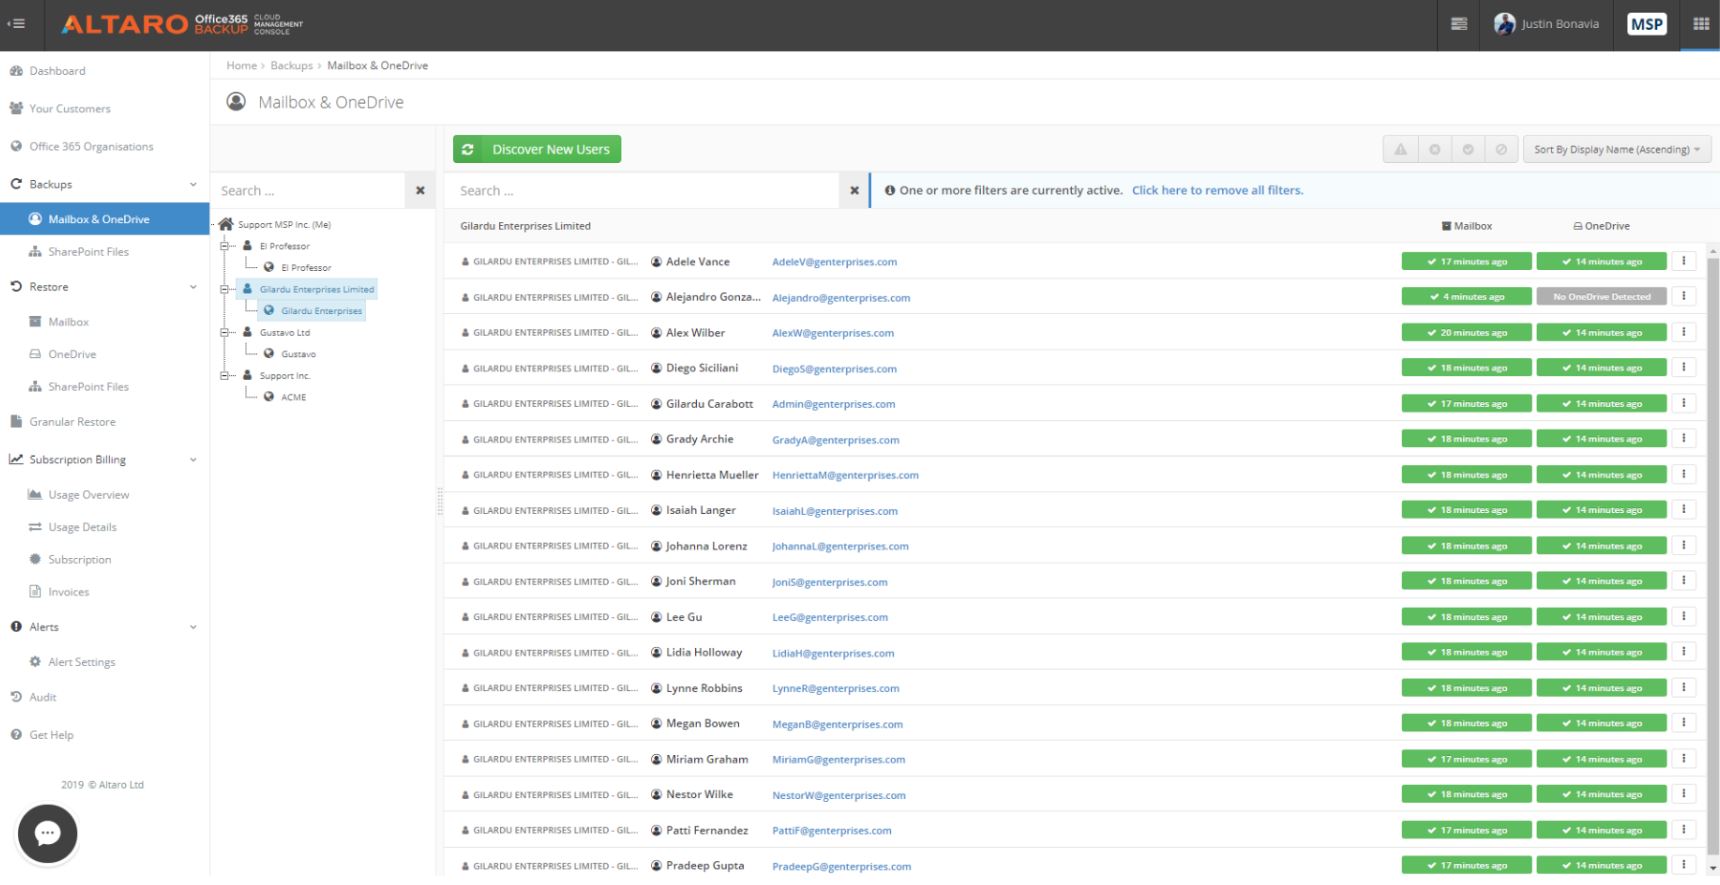Open Your Customers page
The height and width of the screenshot is (885, 1720).
tap(69, 108)
